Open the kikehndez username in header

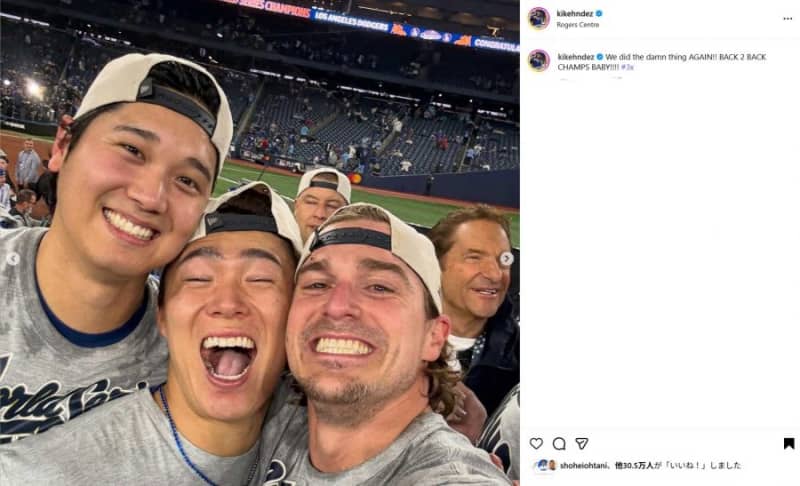tap(575, 13)
